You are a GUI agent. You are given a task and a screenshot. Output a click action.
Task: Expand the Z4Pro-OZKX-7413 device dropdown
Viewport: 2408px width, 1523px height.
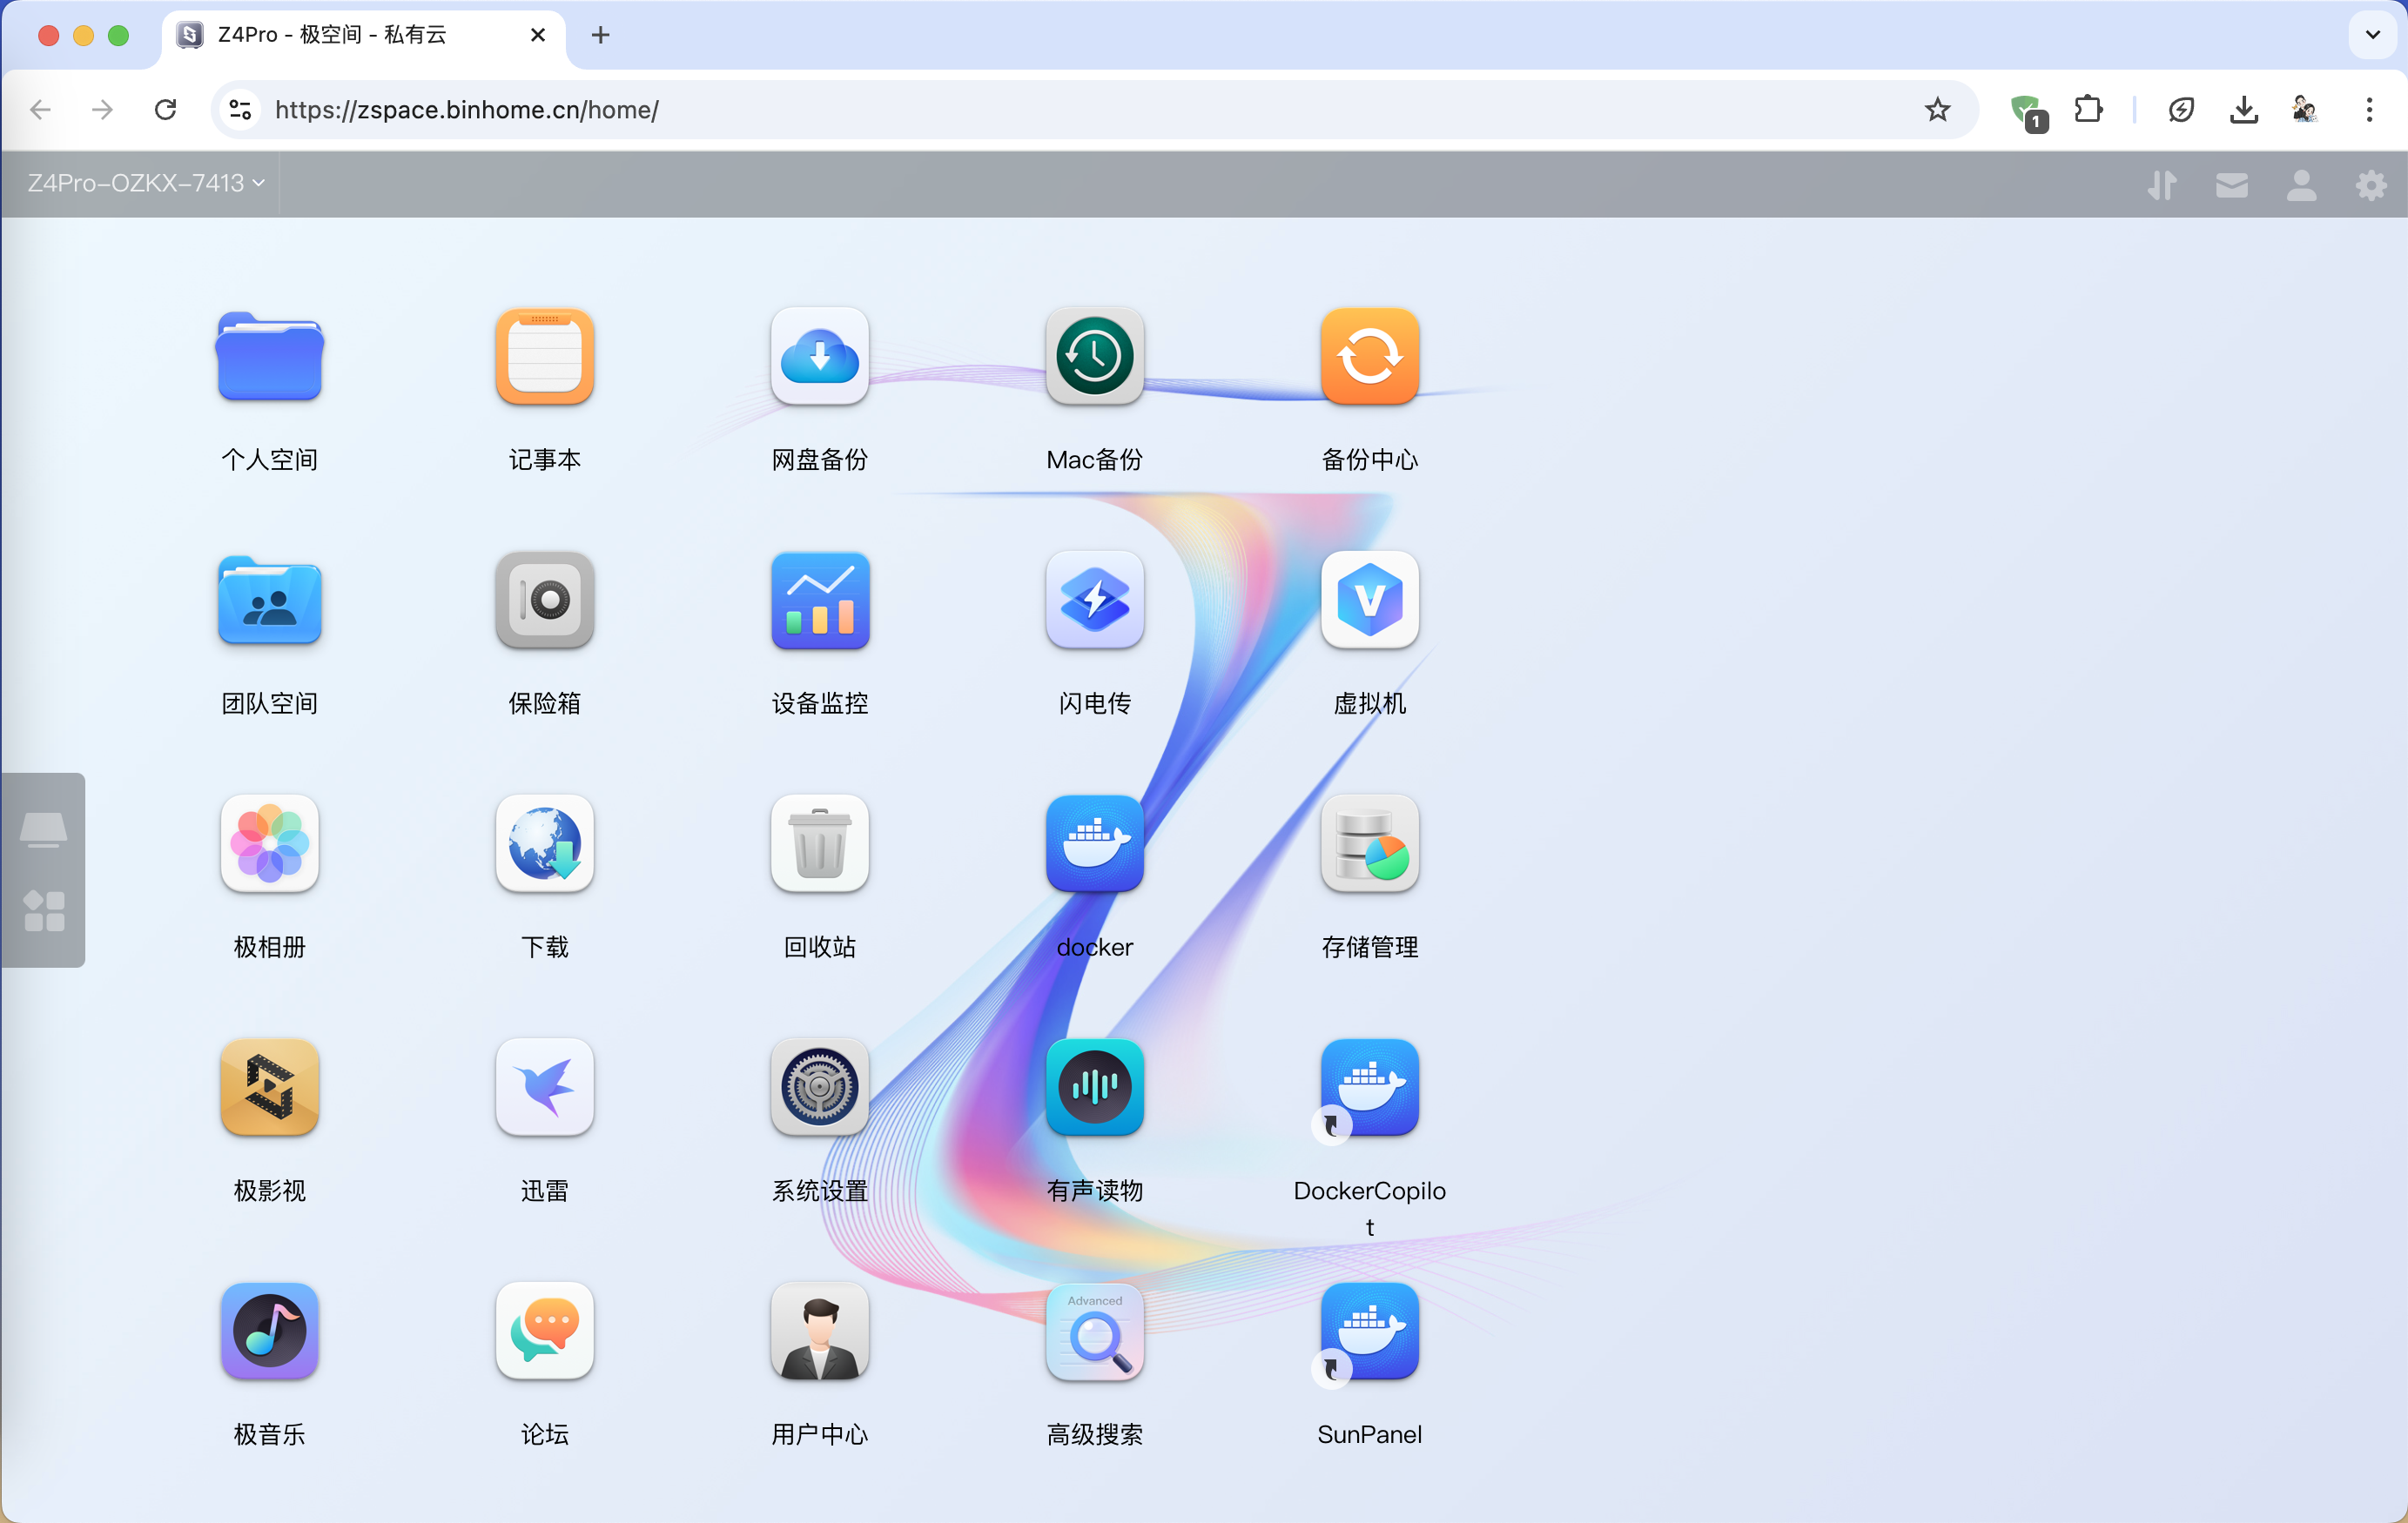click(145, 183)
